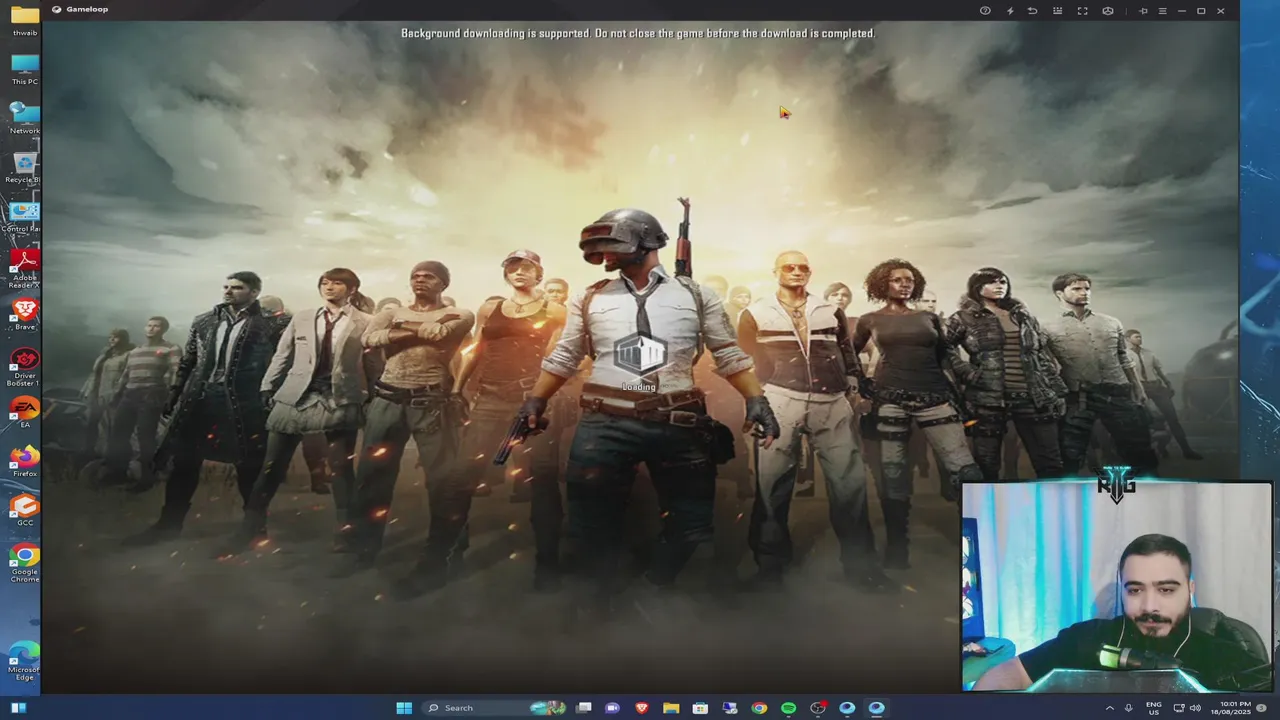Click the Gameloop title text in title bar
The image size is (1280, 720).
(87, 9)
